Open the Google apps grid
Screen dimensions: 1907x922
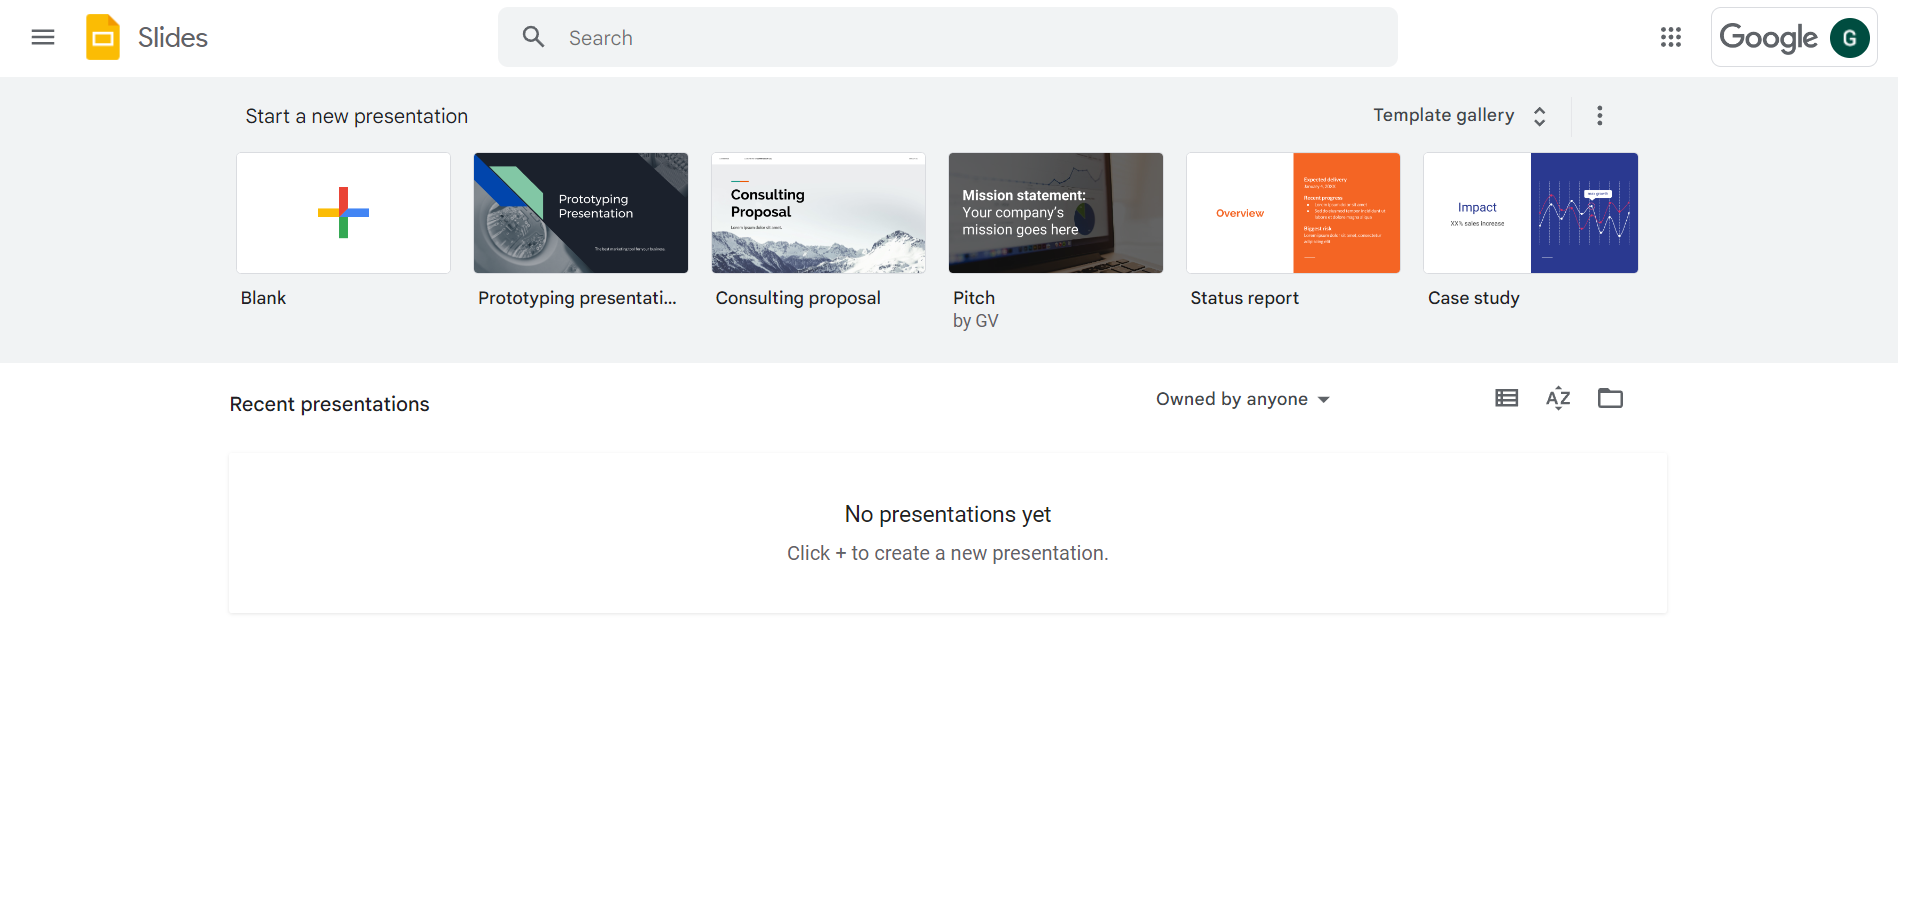tap(1670, 38)
